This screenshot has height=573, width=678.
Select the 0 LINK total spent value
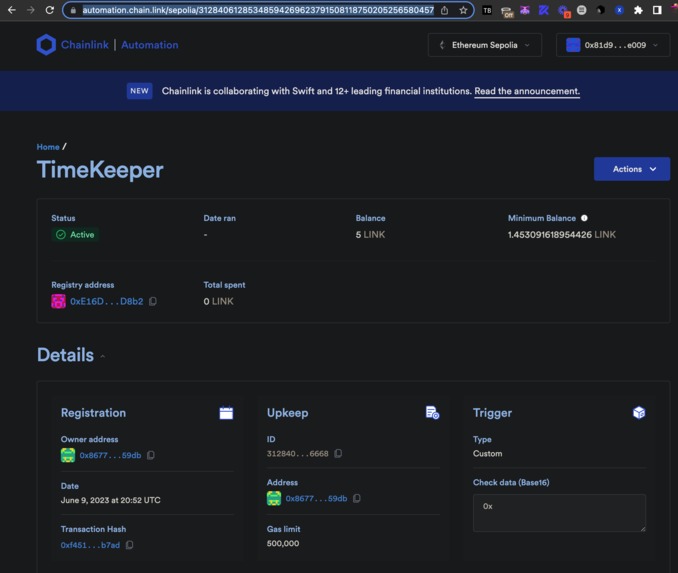[x=218, y=301]
